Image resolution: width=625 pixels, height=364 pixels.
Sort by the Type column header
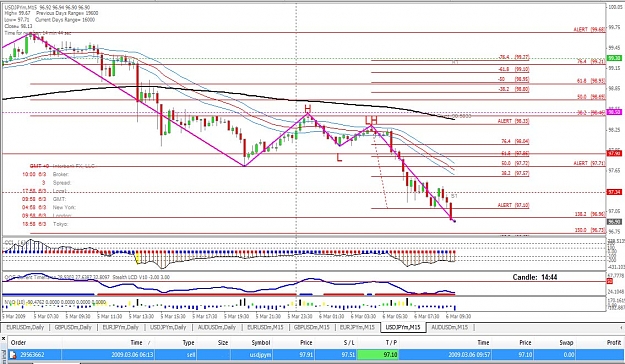pos(188,342)
